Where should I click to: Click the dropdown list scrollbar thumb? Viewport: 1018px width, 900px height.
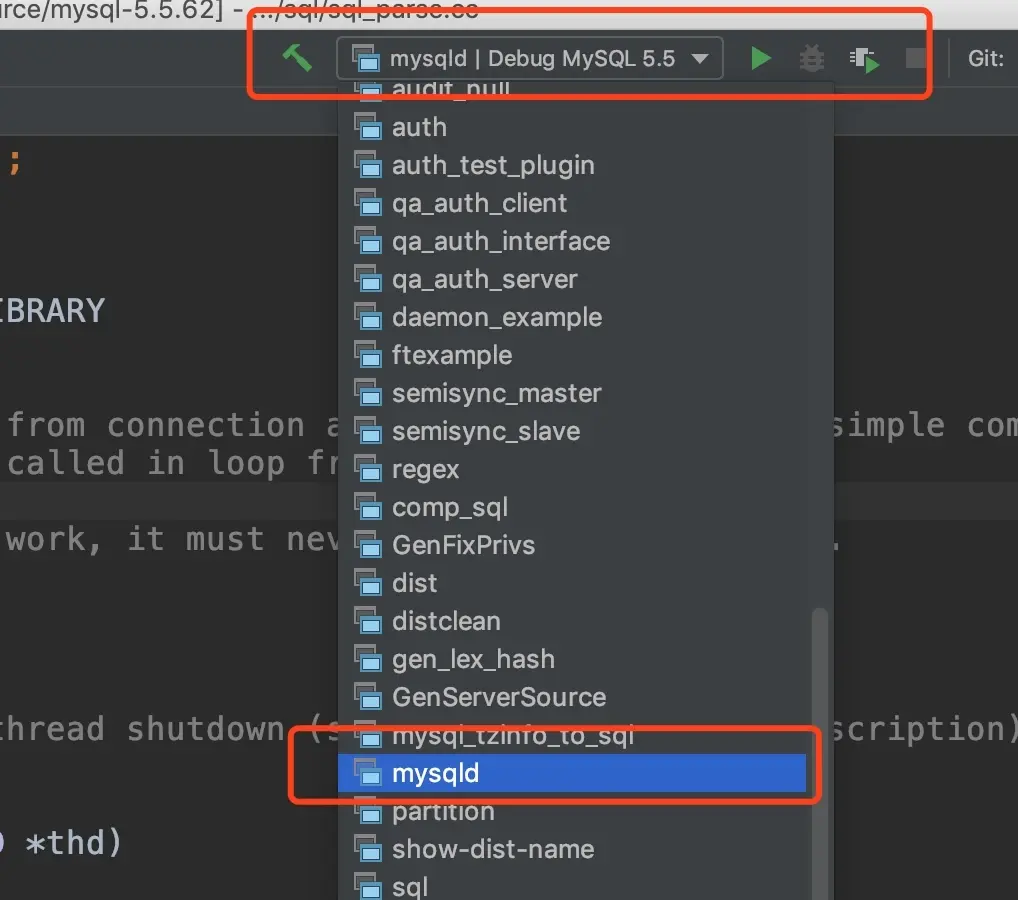coord(820,753)
